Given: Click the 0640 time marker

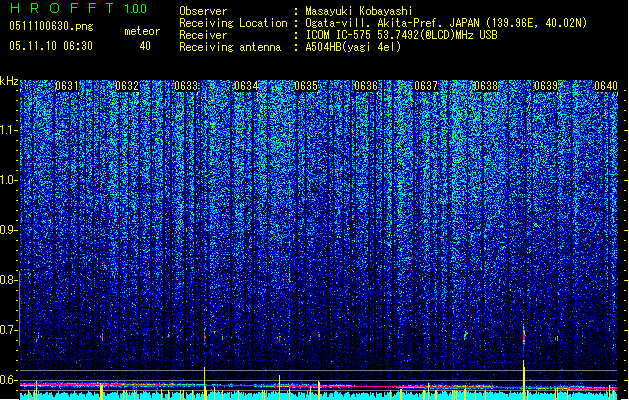Looking at the screenshot, I should pos(606,86).
